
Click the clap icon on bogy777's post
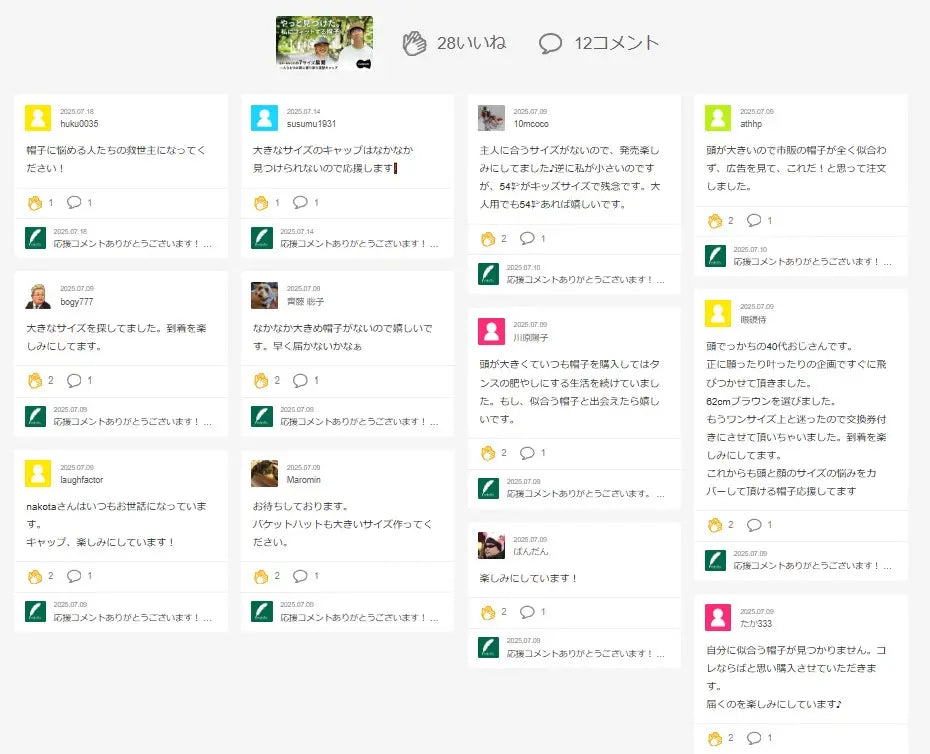(35, 381)
